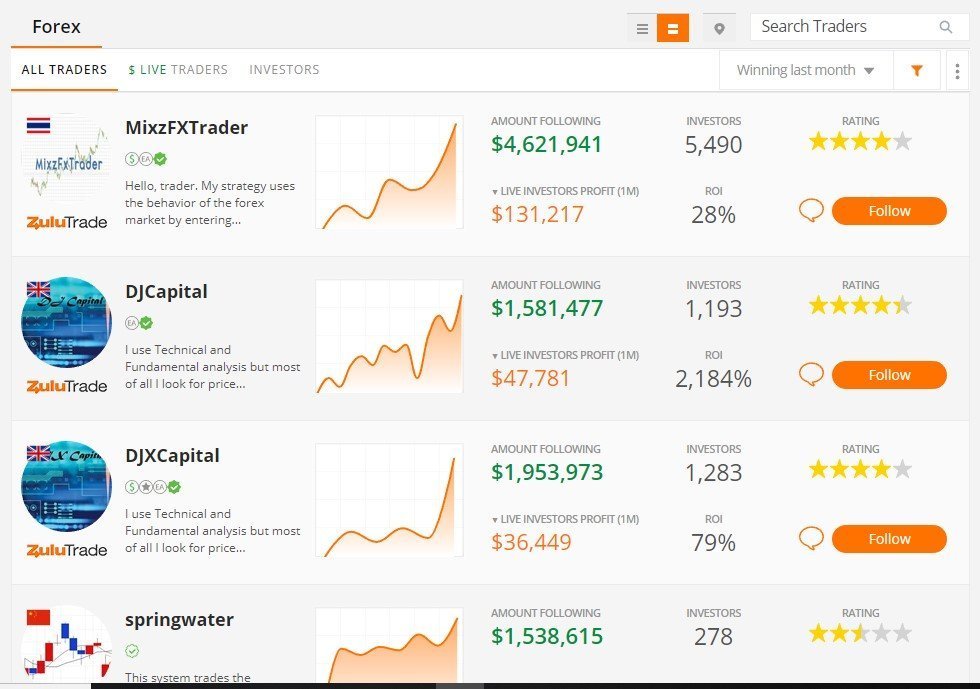The image size is (980, 689).
Task: Click DJXCapital green verified badge
Action: (174, 487)
